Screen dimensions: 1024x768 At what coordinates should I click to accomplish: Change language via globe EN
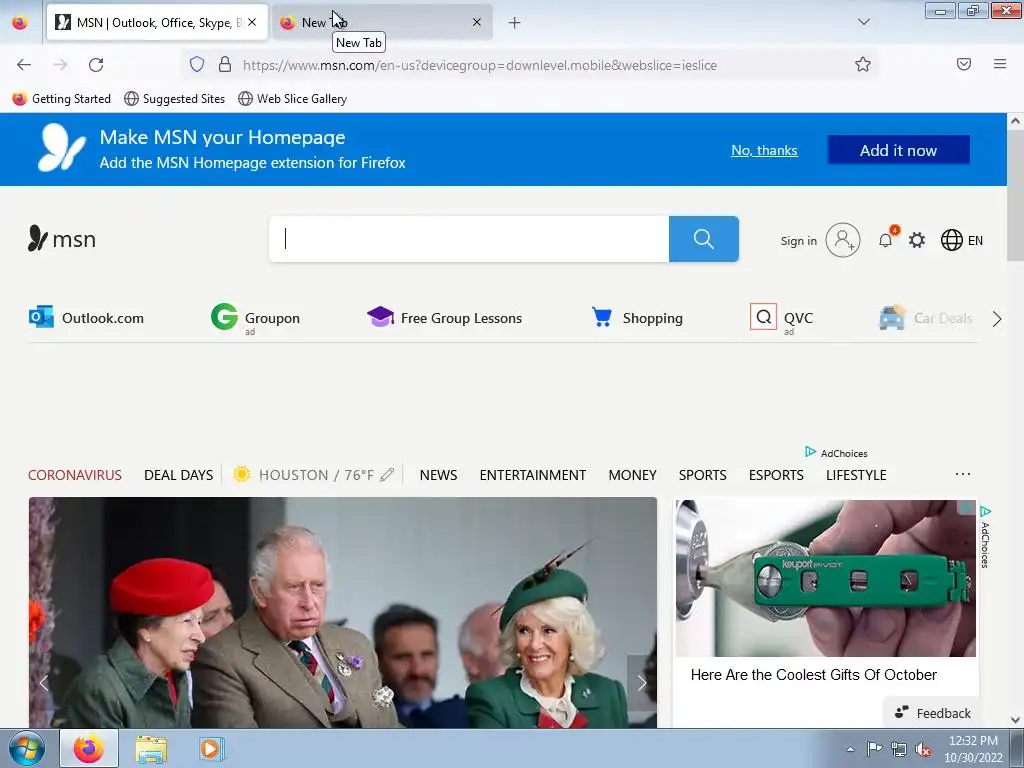coord(961,240)
